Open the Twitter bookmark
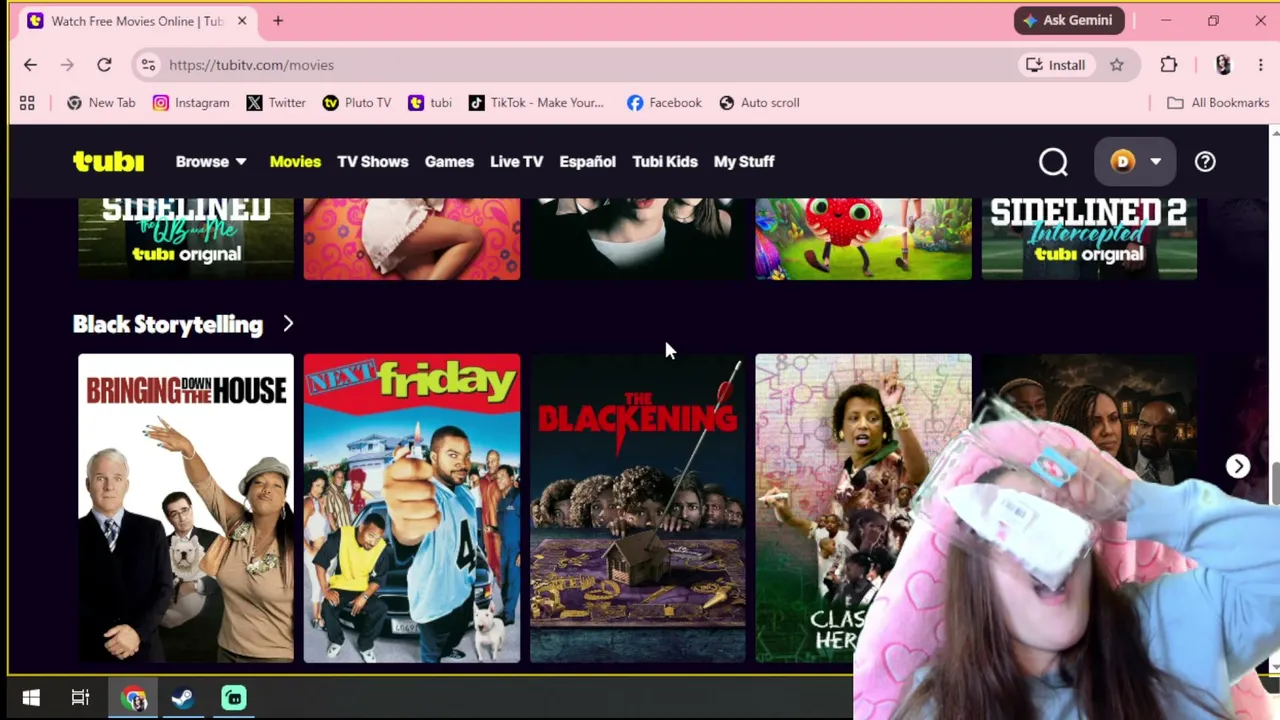Viewport: 1280px width, 720px height. click(x=276, y=103)
